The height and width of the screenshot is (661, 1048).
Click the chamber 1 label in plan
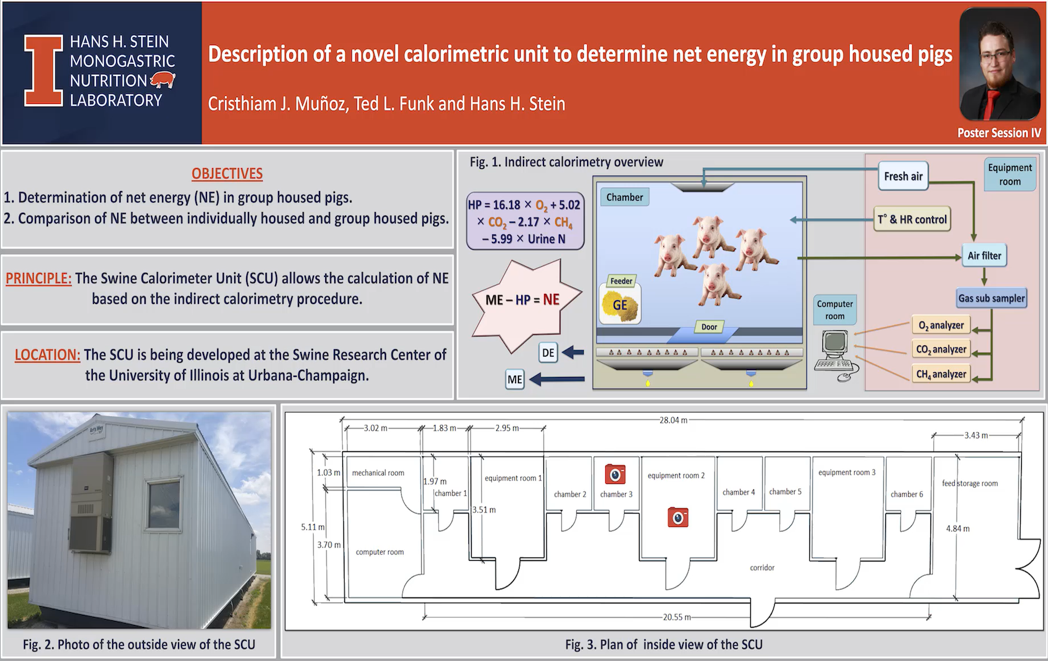click(451, 493)
